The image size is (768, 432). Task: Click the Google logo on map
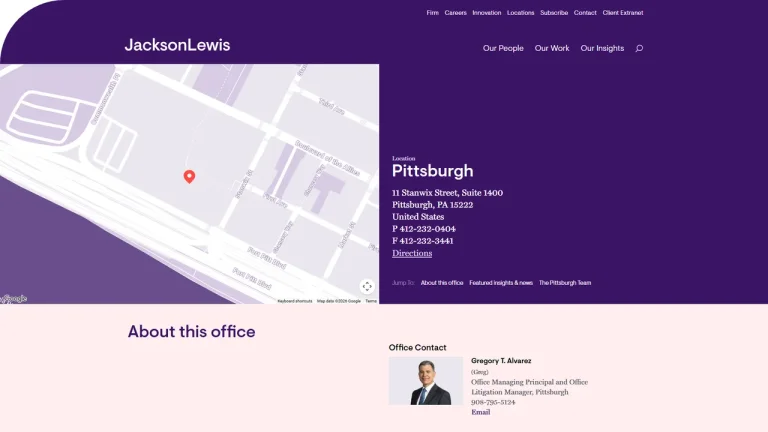(x=14, y=299)
